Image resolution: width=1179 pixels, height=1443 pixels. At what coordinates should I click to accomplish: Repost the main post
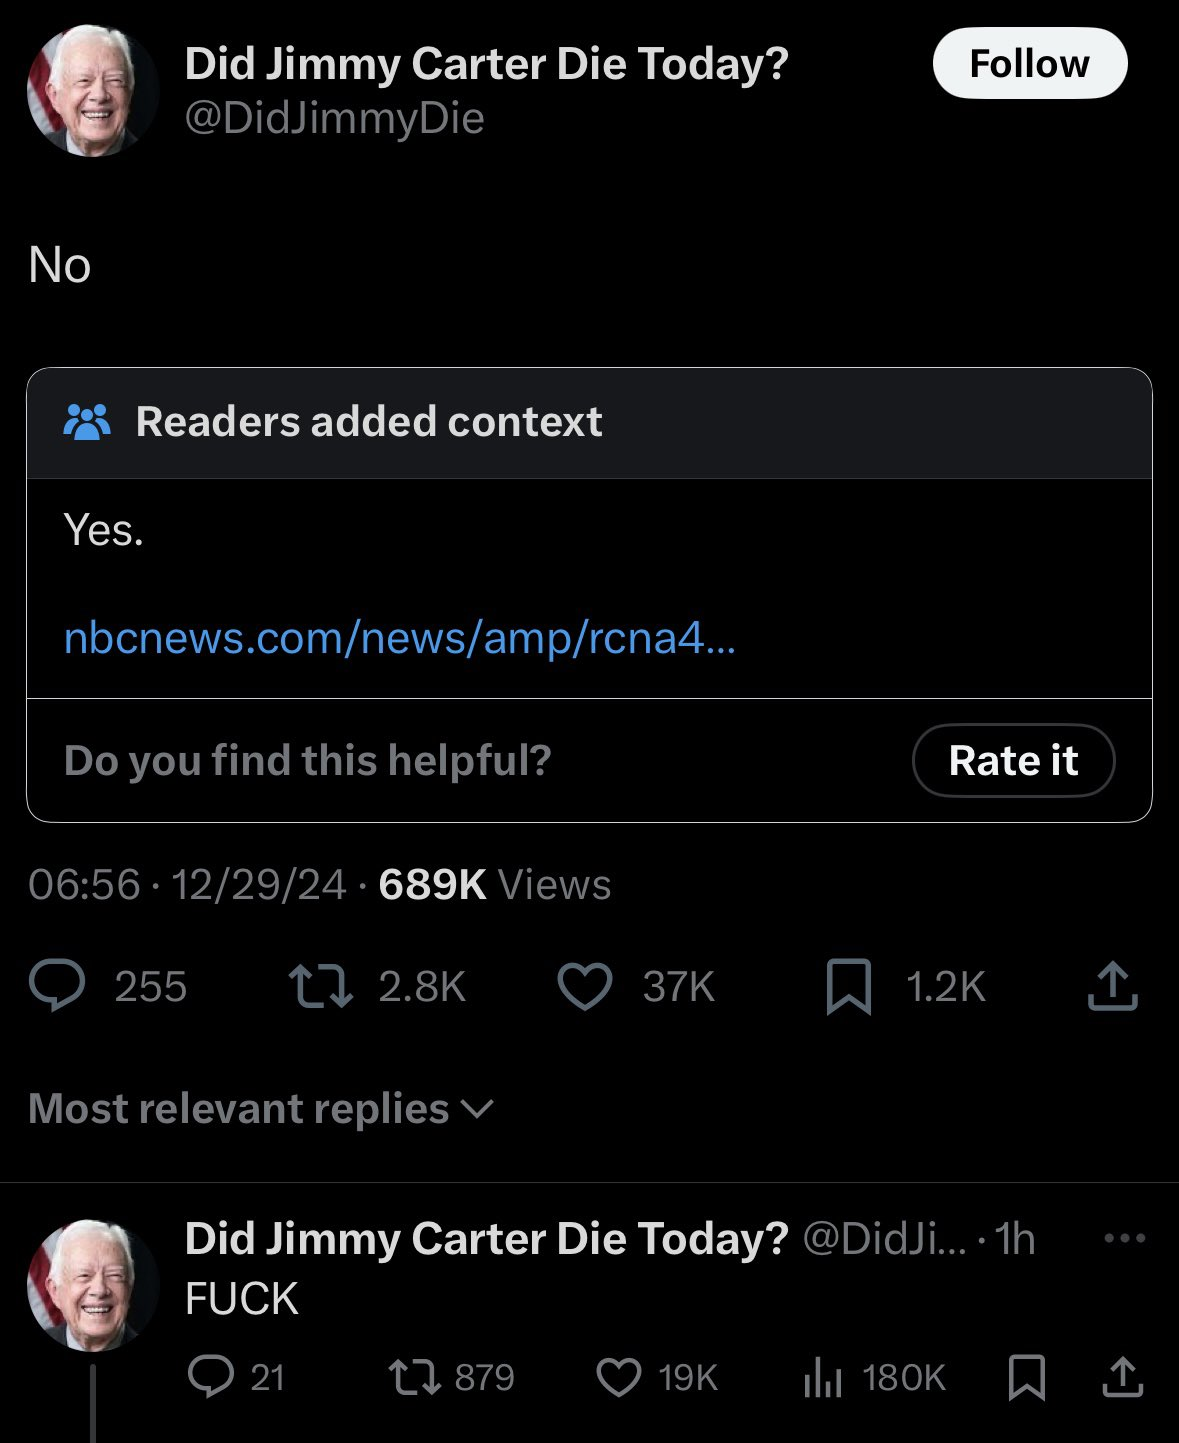(x=320, y=986)
